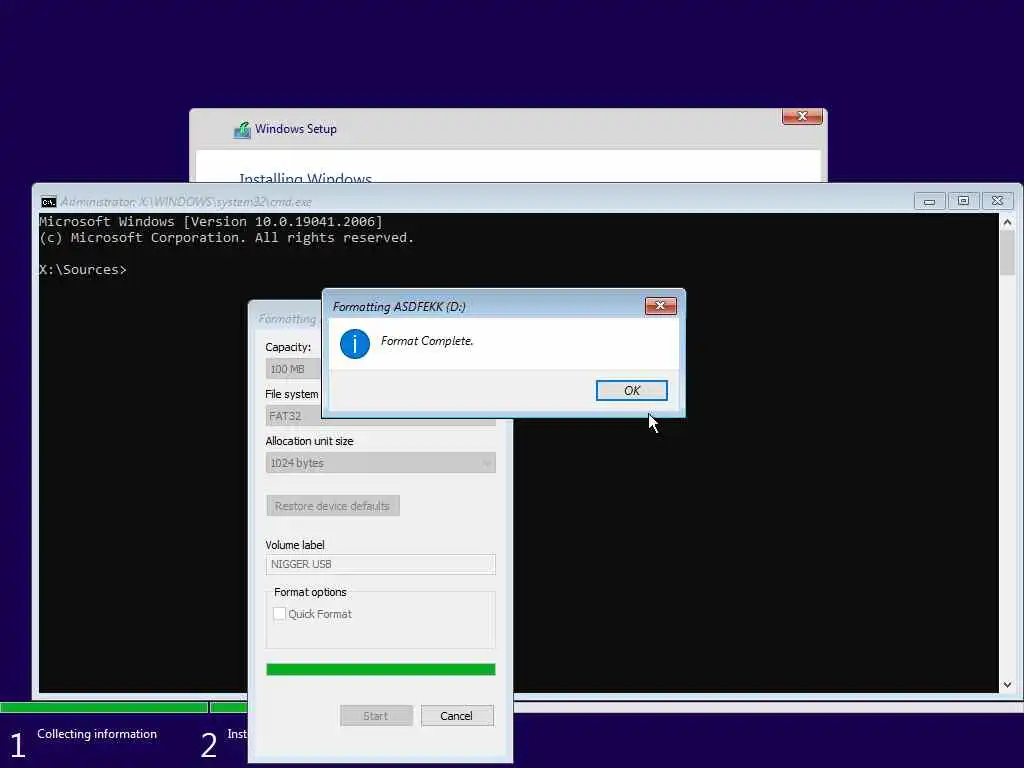Image resolution: width=1024 pixels, height=768 pixels.
Task: Select the "Format Complete." message text
Action: [x=426, y=341]
